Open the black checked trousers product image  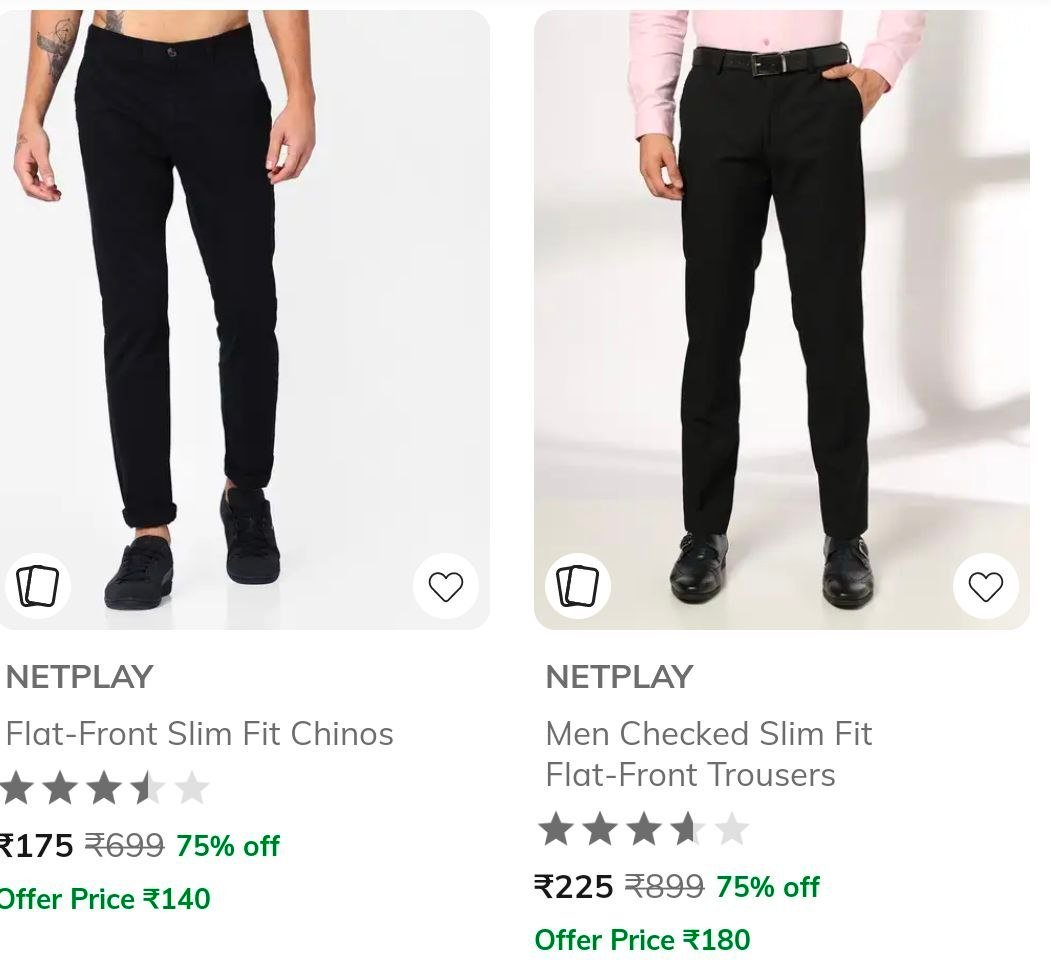click(x=782, y=320)
